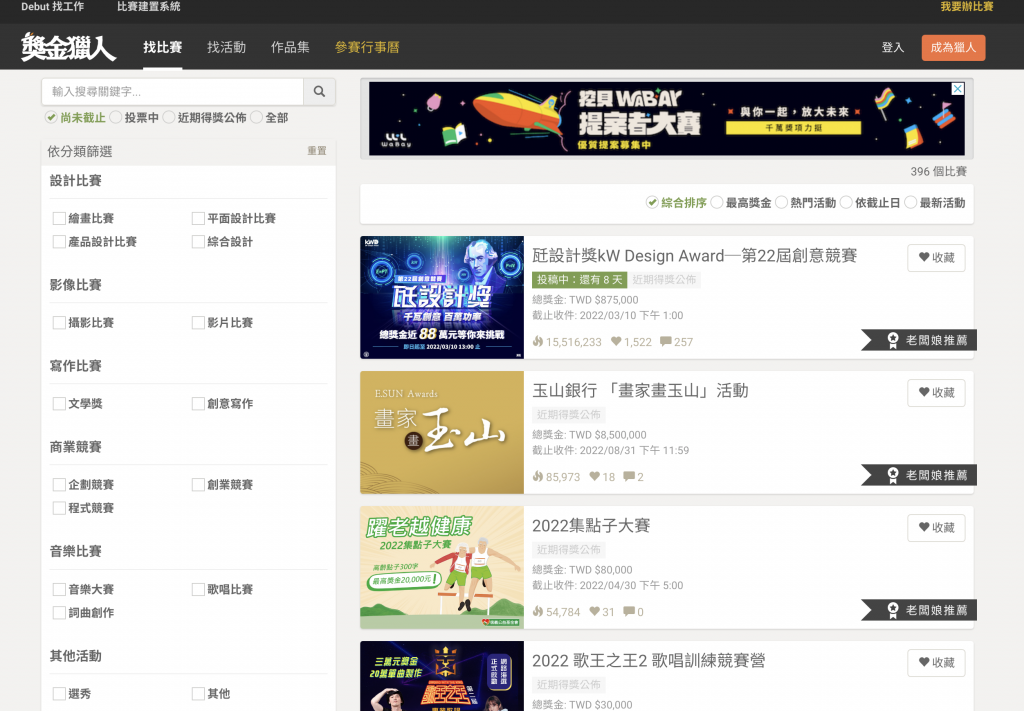Screen dimensions: 1024x711
Task: Click the fire views icon for 瓩設計獎
Action: 537,341
